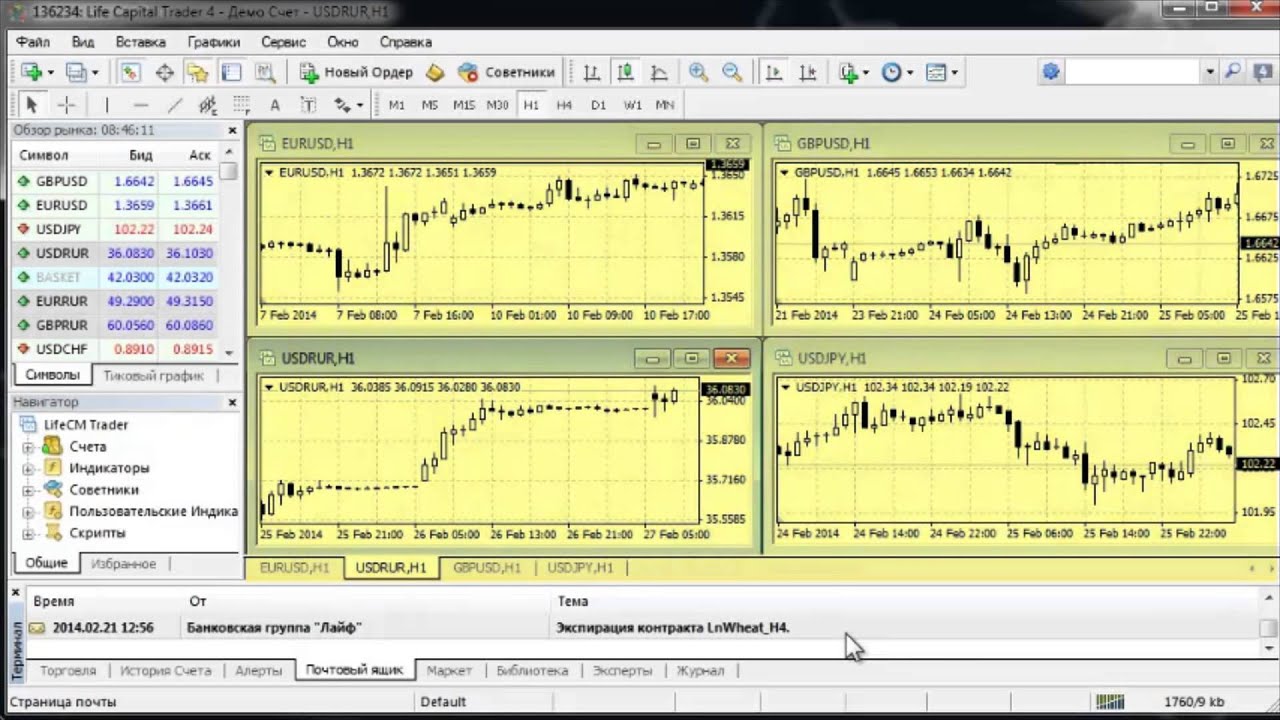Select the Fibonacci retracement tool
The height and width of the screenshot is (720, 1280).
(x=241, y=104)
